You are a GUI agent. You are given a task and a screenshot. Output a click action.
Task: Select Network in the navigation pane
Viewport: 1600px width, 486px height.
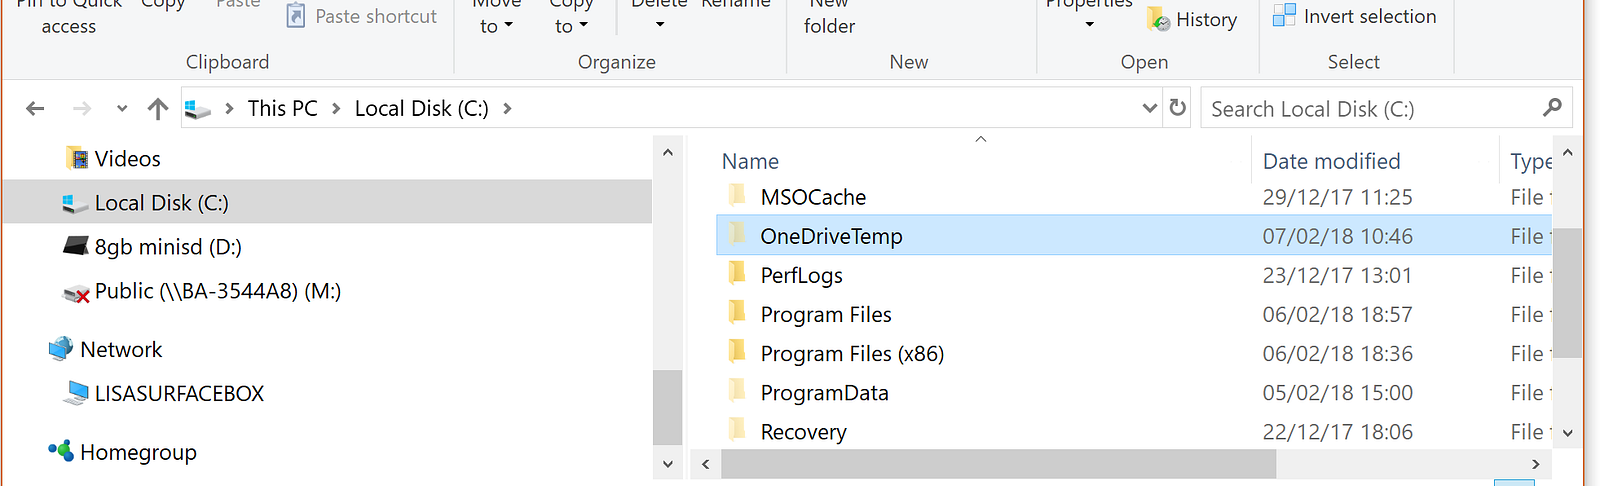[120, 350]
